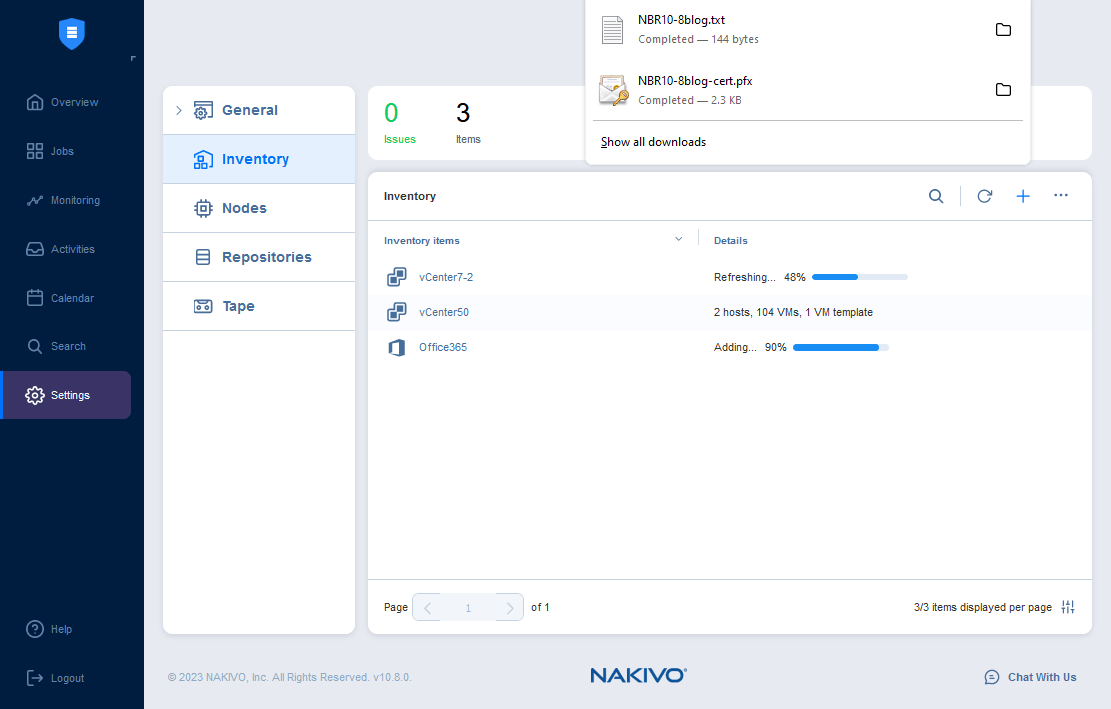Click the Refreshing... 48% status text
The height and width of the screenshot is (709, 1111).
point(760,277)
